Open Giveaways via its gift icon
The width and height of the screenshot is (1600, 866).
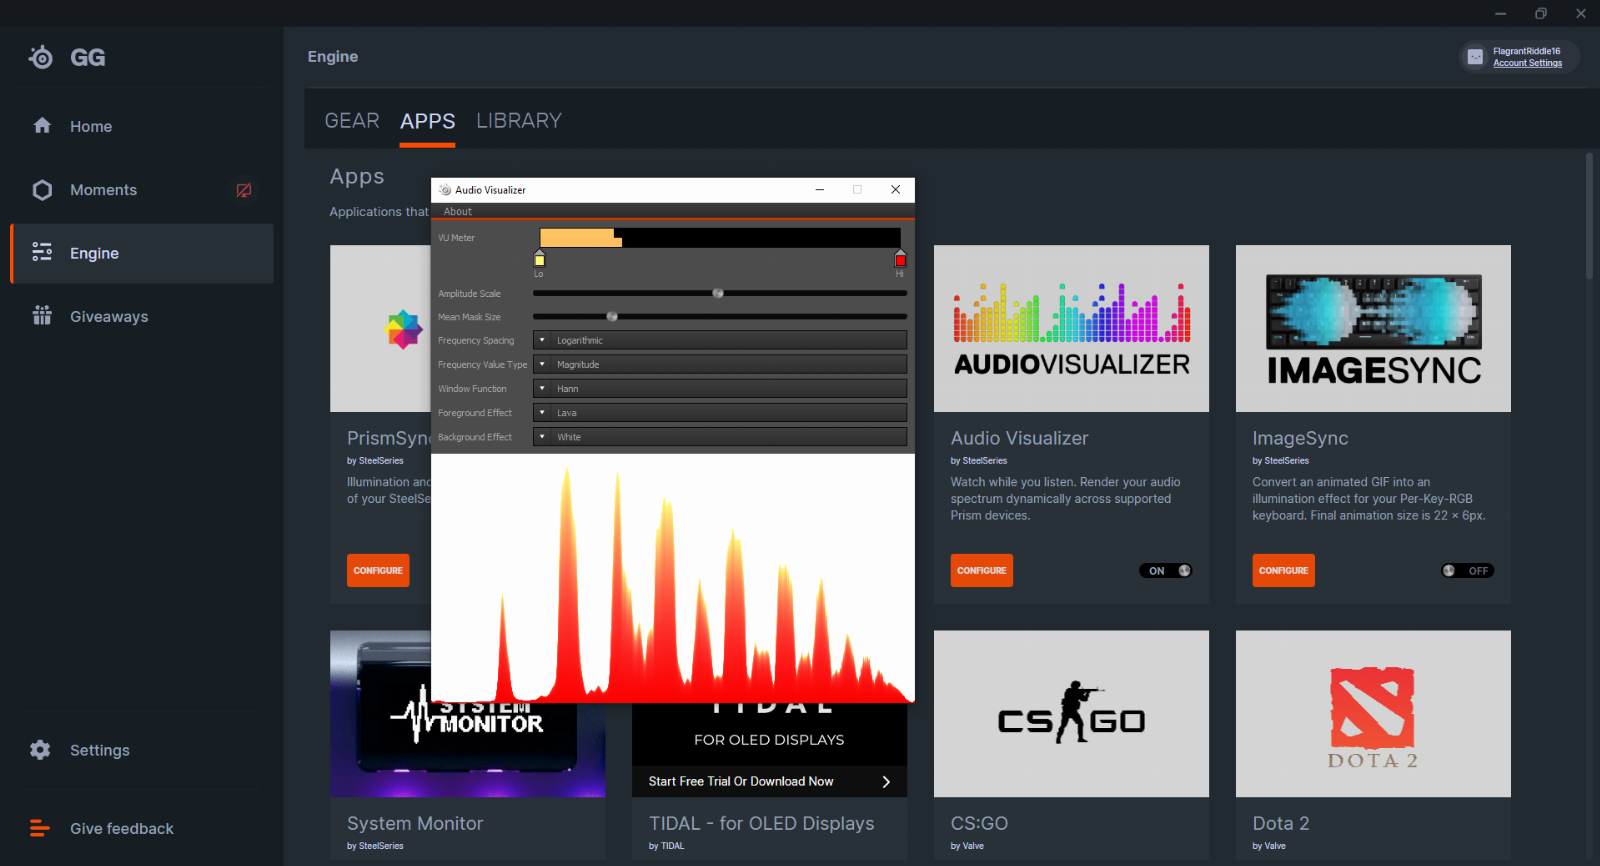(42, 316)
